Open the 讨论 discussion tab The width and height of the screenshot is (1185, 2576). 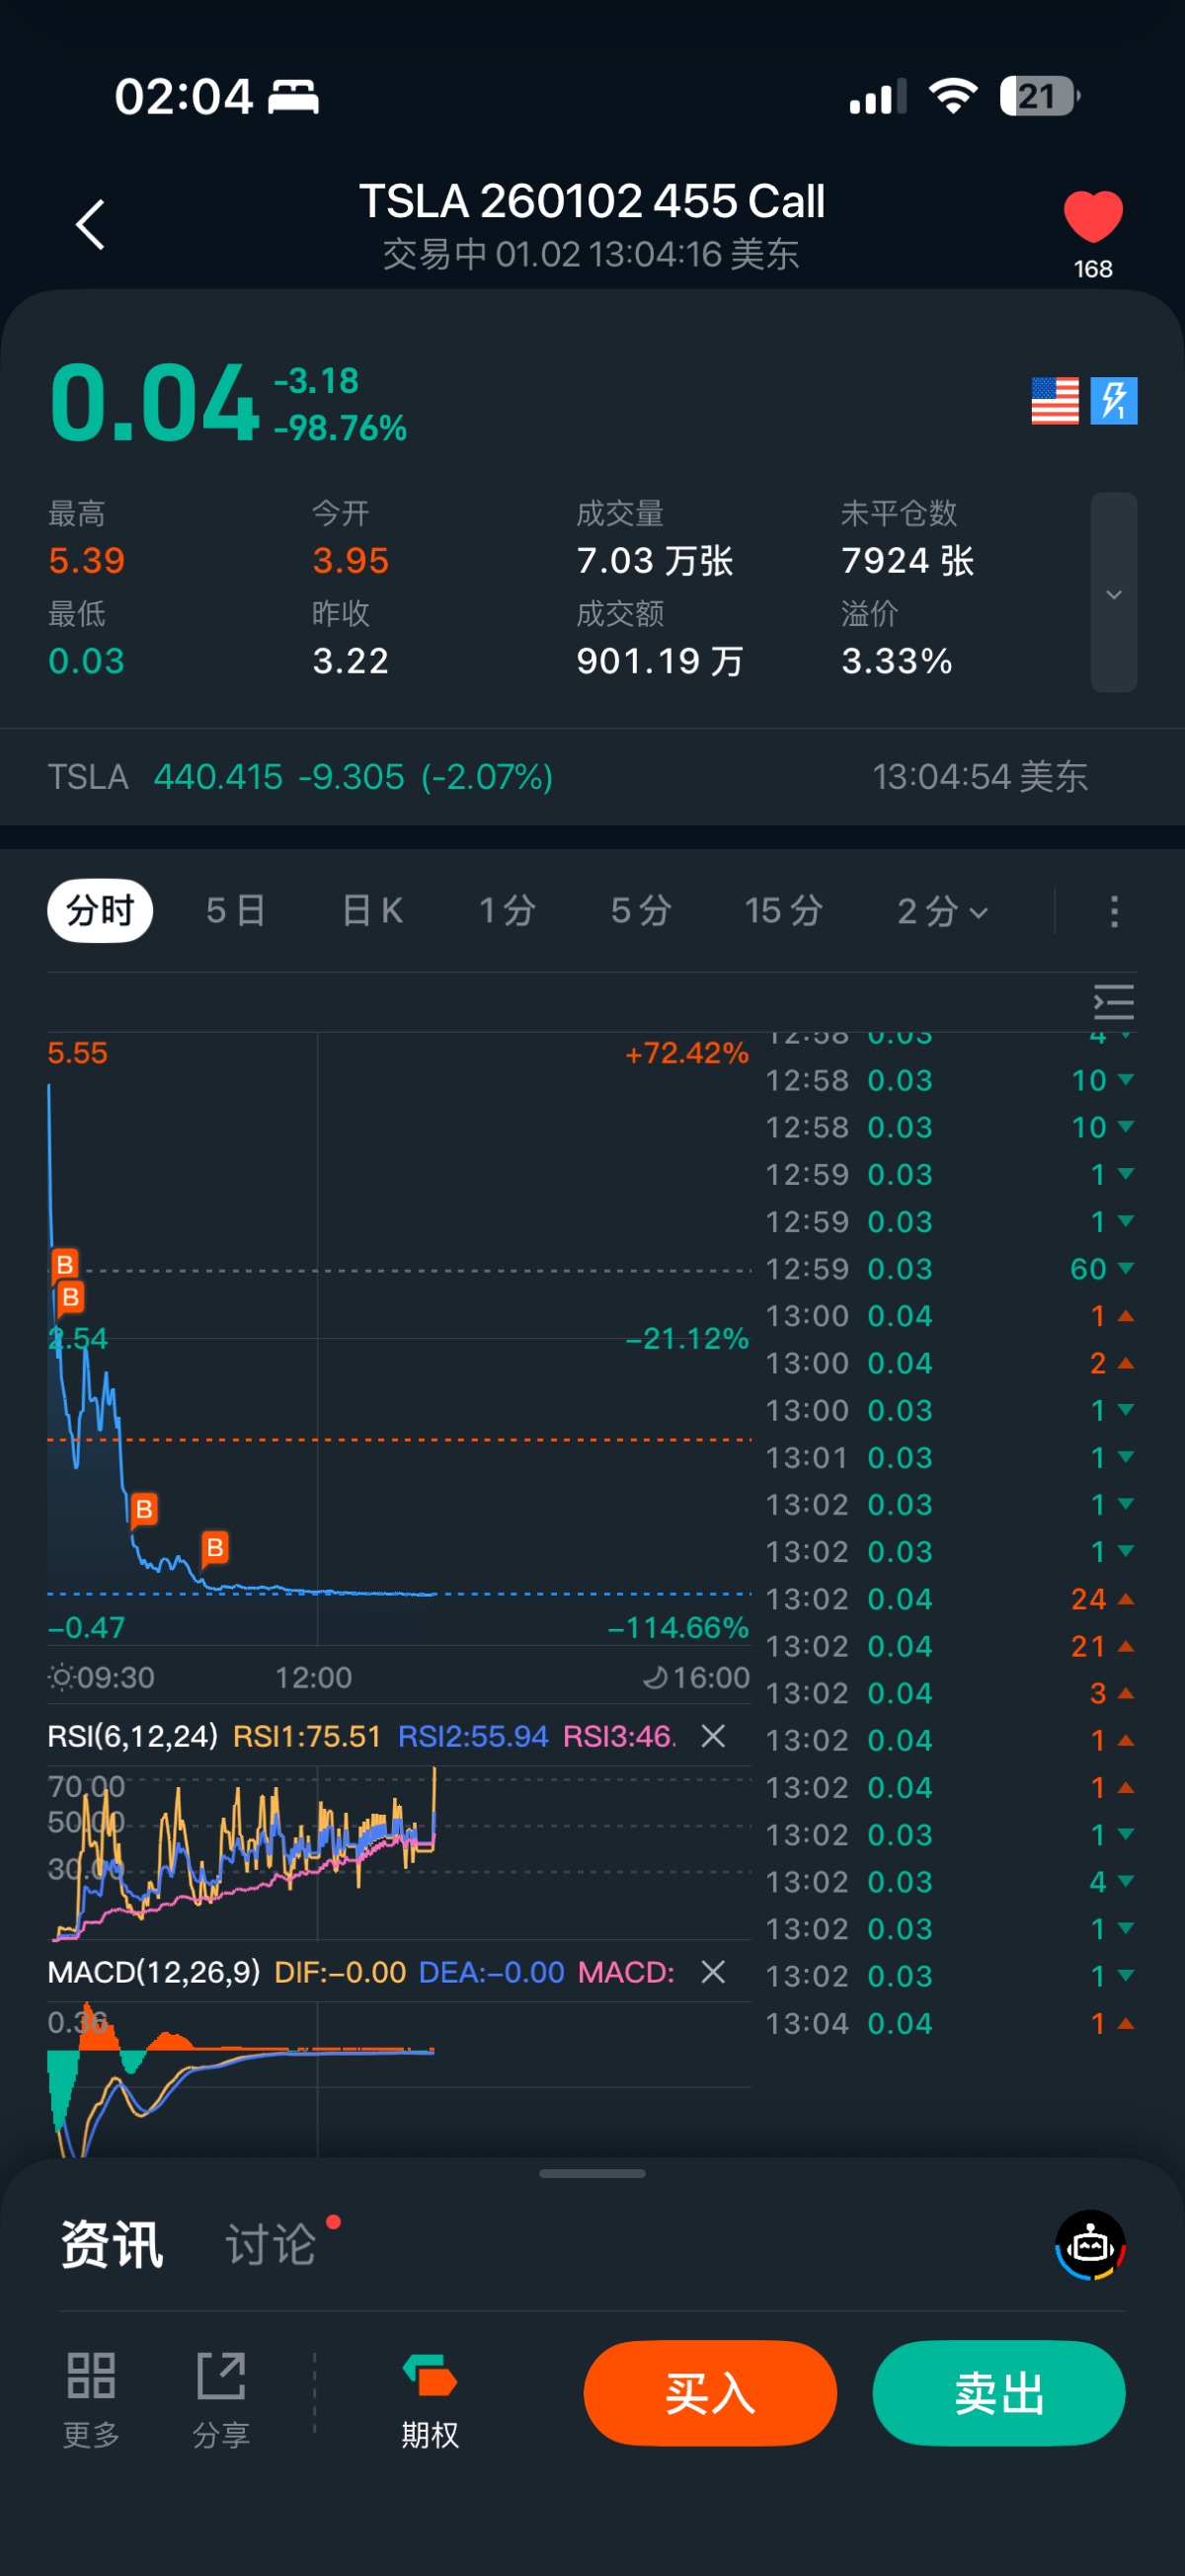(271, 2245)
